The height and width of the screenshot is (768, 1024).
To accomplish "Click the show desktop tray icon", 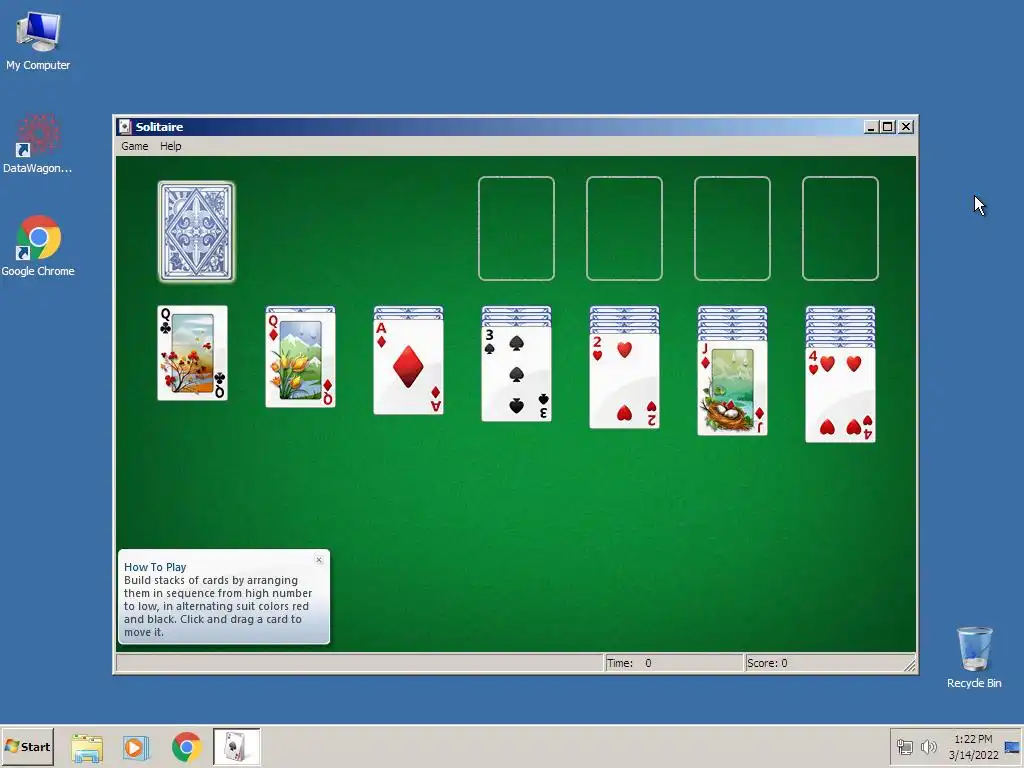I will (x=1012, y=747).
